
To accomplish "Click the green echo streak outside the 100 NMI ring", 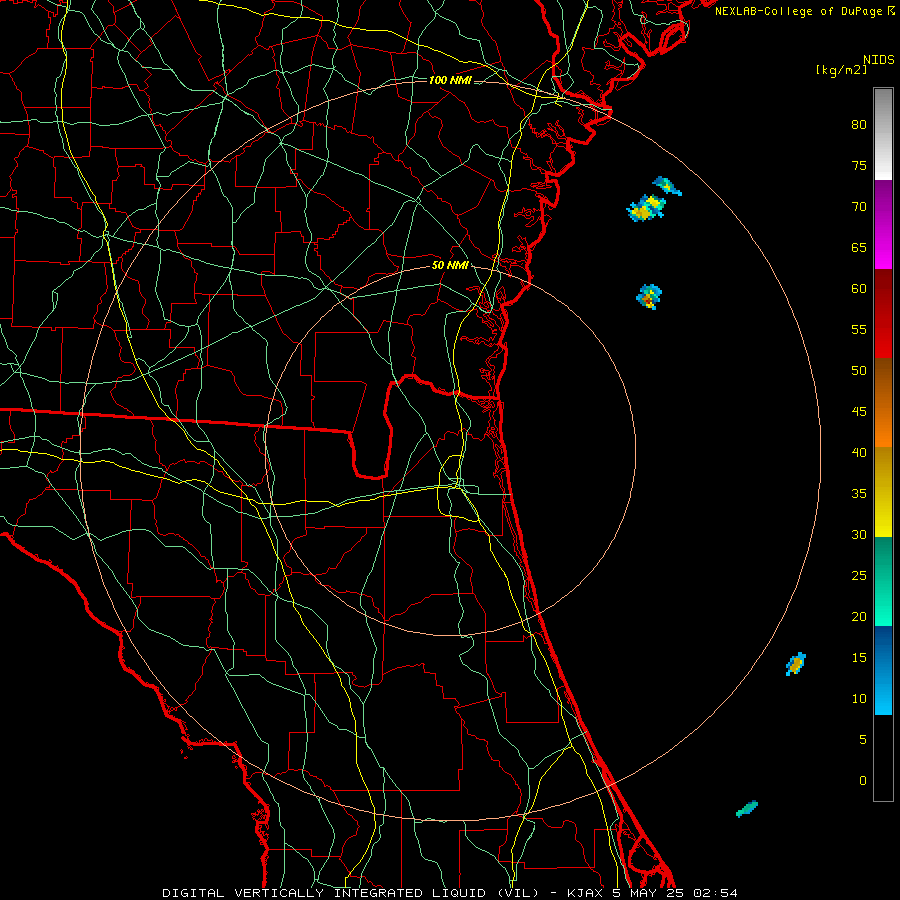I will click(x=747, y=809).
